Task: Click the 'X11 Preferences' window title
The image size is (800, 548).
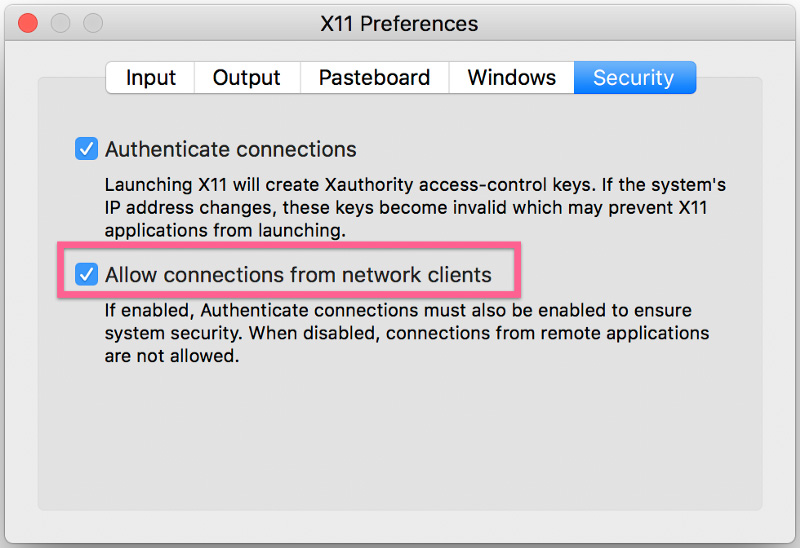Action: point(399,23)
